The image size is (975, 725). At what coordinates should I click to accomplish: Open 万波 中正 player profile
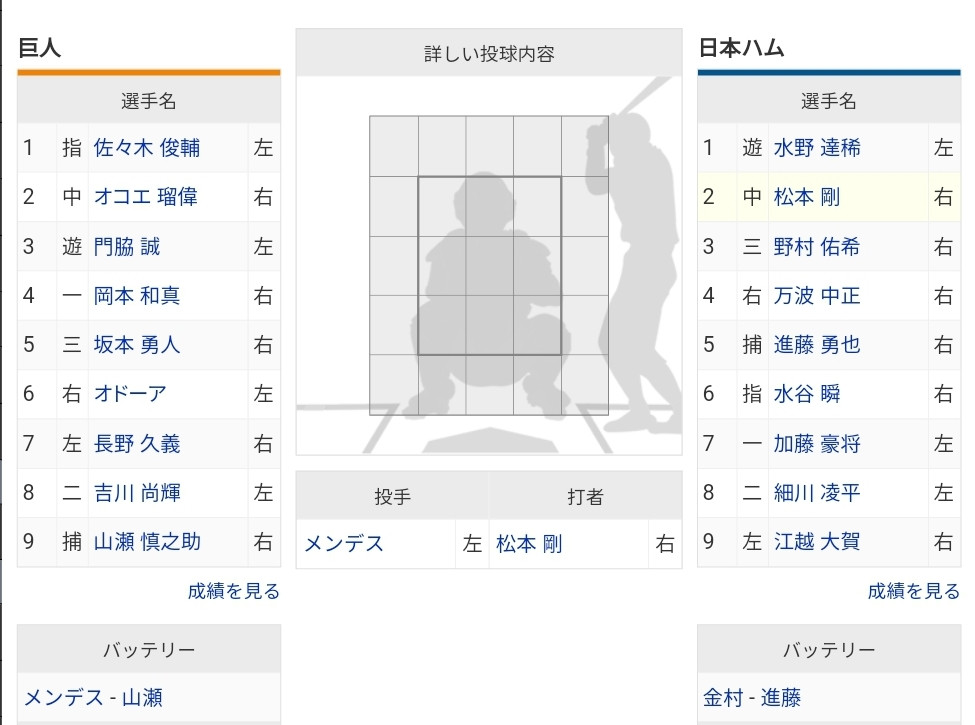pos(817,295)
